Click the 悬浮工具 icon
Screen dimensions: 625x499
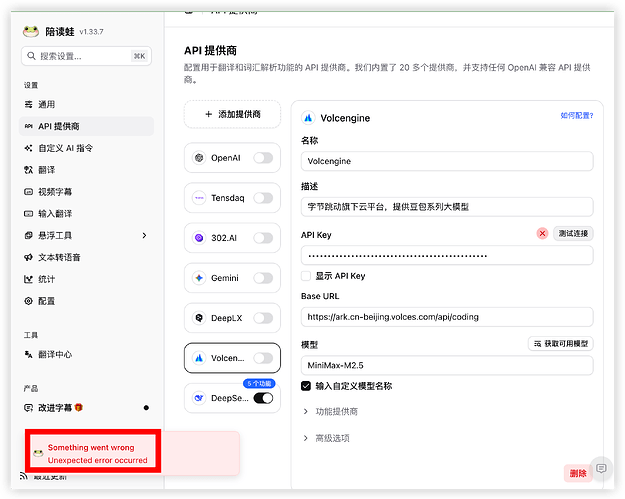[28, 236]
